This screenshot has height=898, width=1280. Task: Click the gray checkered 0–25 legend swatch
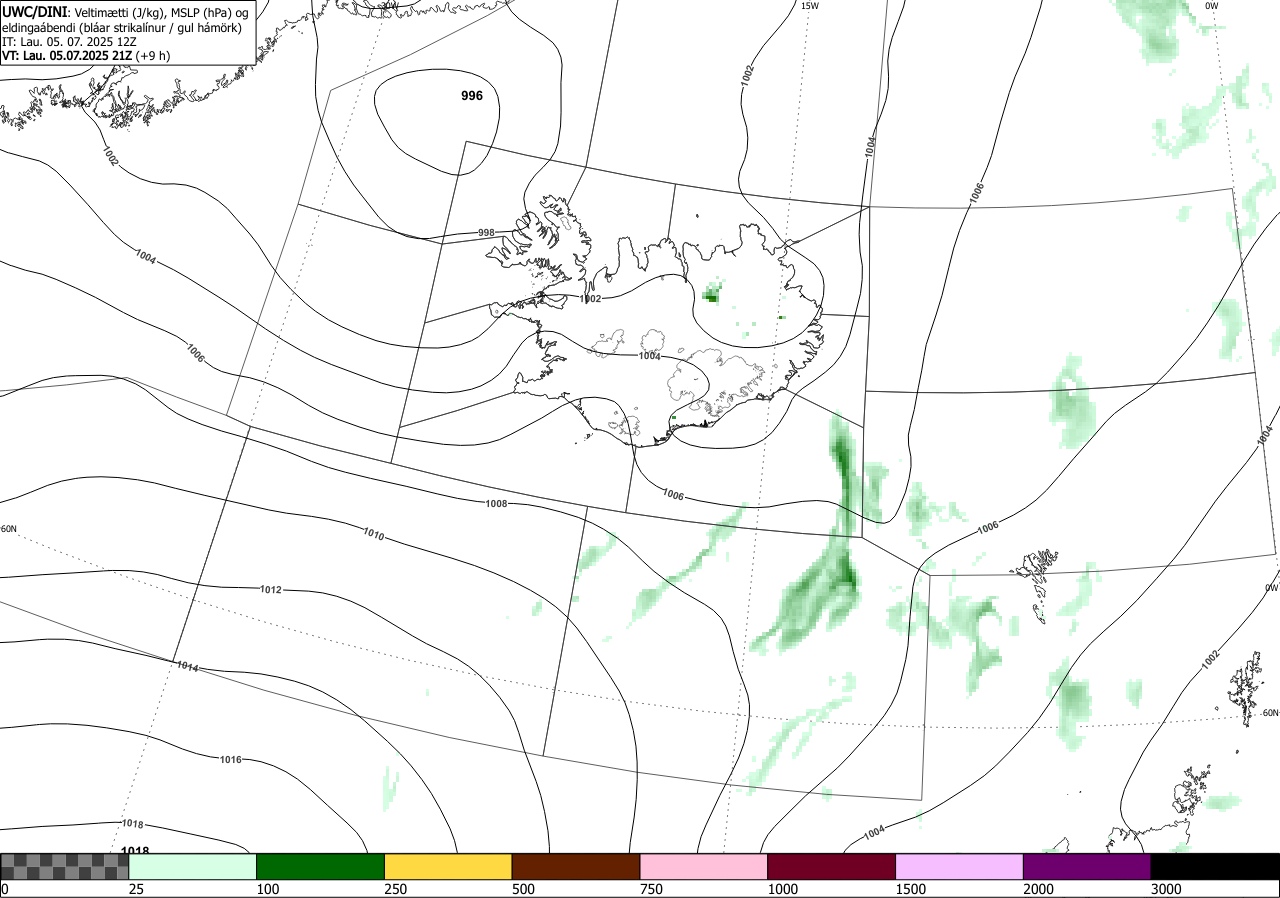(65, 866)
